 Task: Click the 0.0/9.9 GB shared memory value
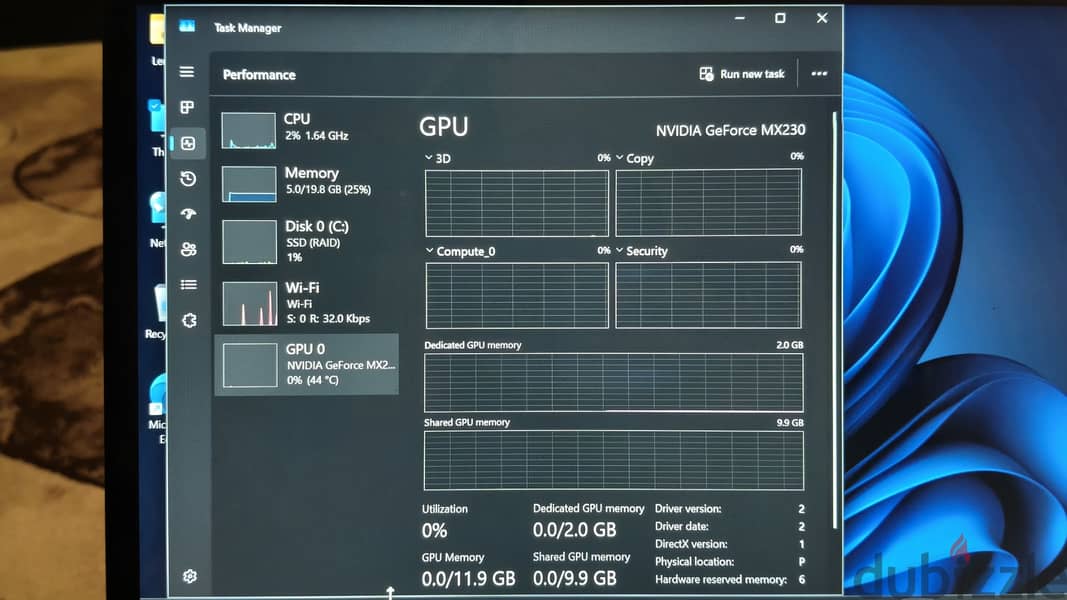(x=574, y=578)
